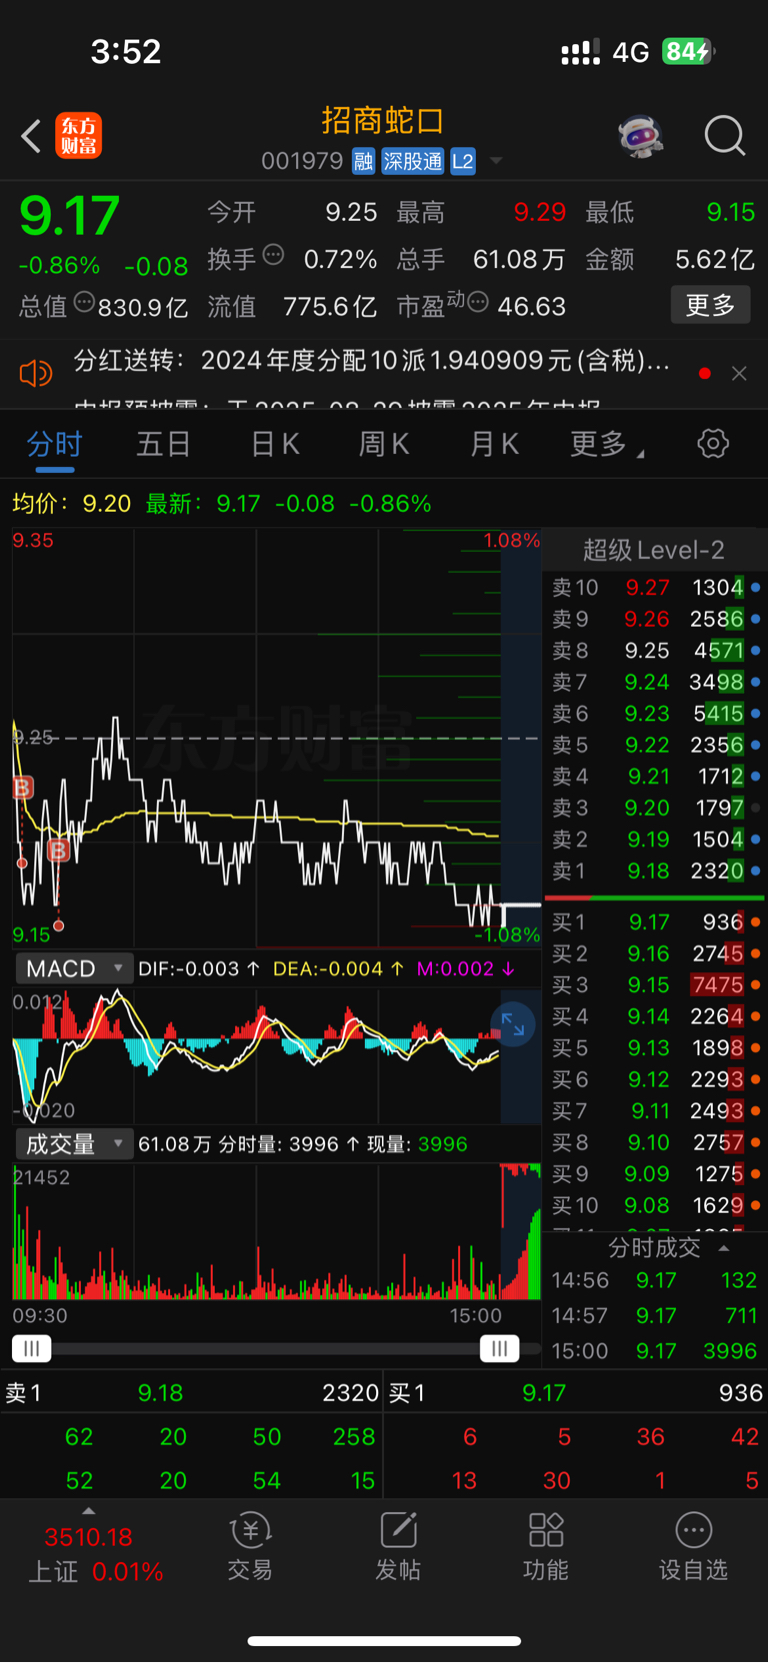Tap the expand chart fullscreen icon
This screenshot has width=768, height=1663.
click(513, 1024)
